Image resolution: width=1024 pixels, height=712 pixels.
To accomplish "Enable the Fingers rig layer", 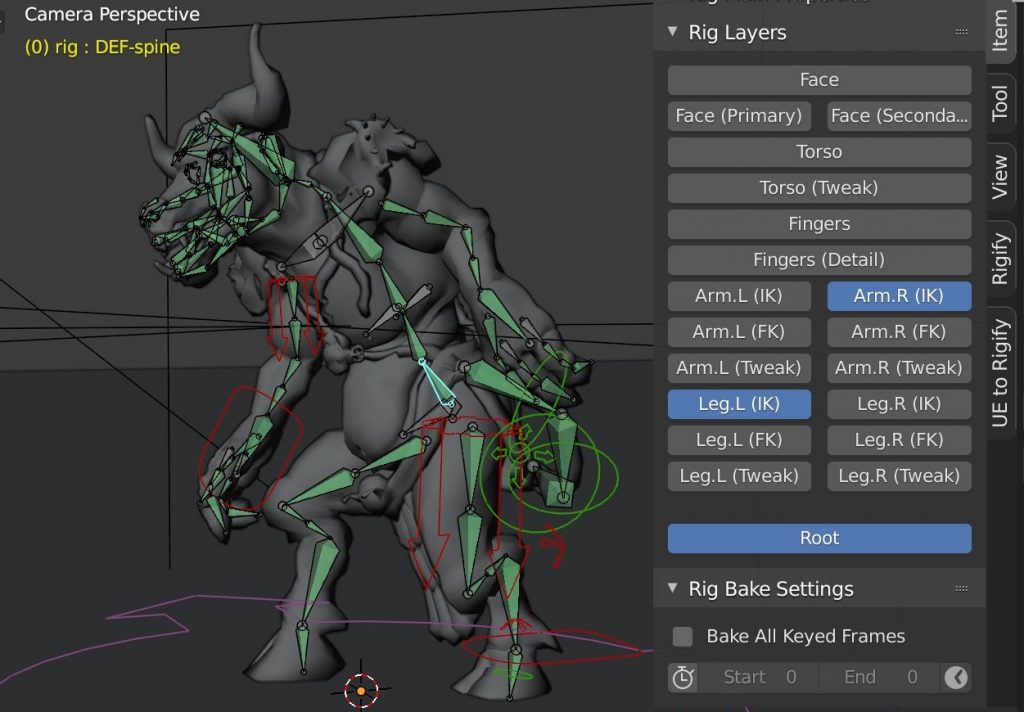I will coord(819,224).
